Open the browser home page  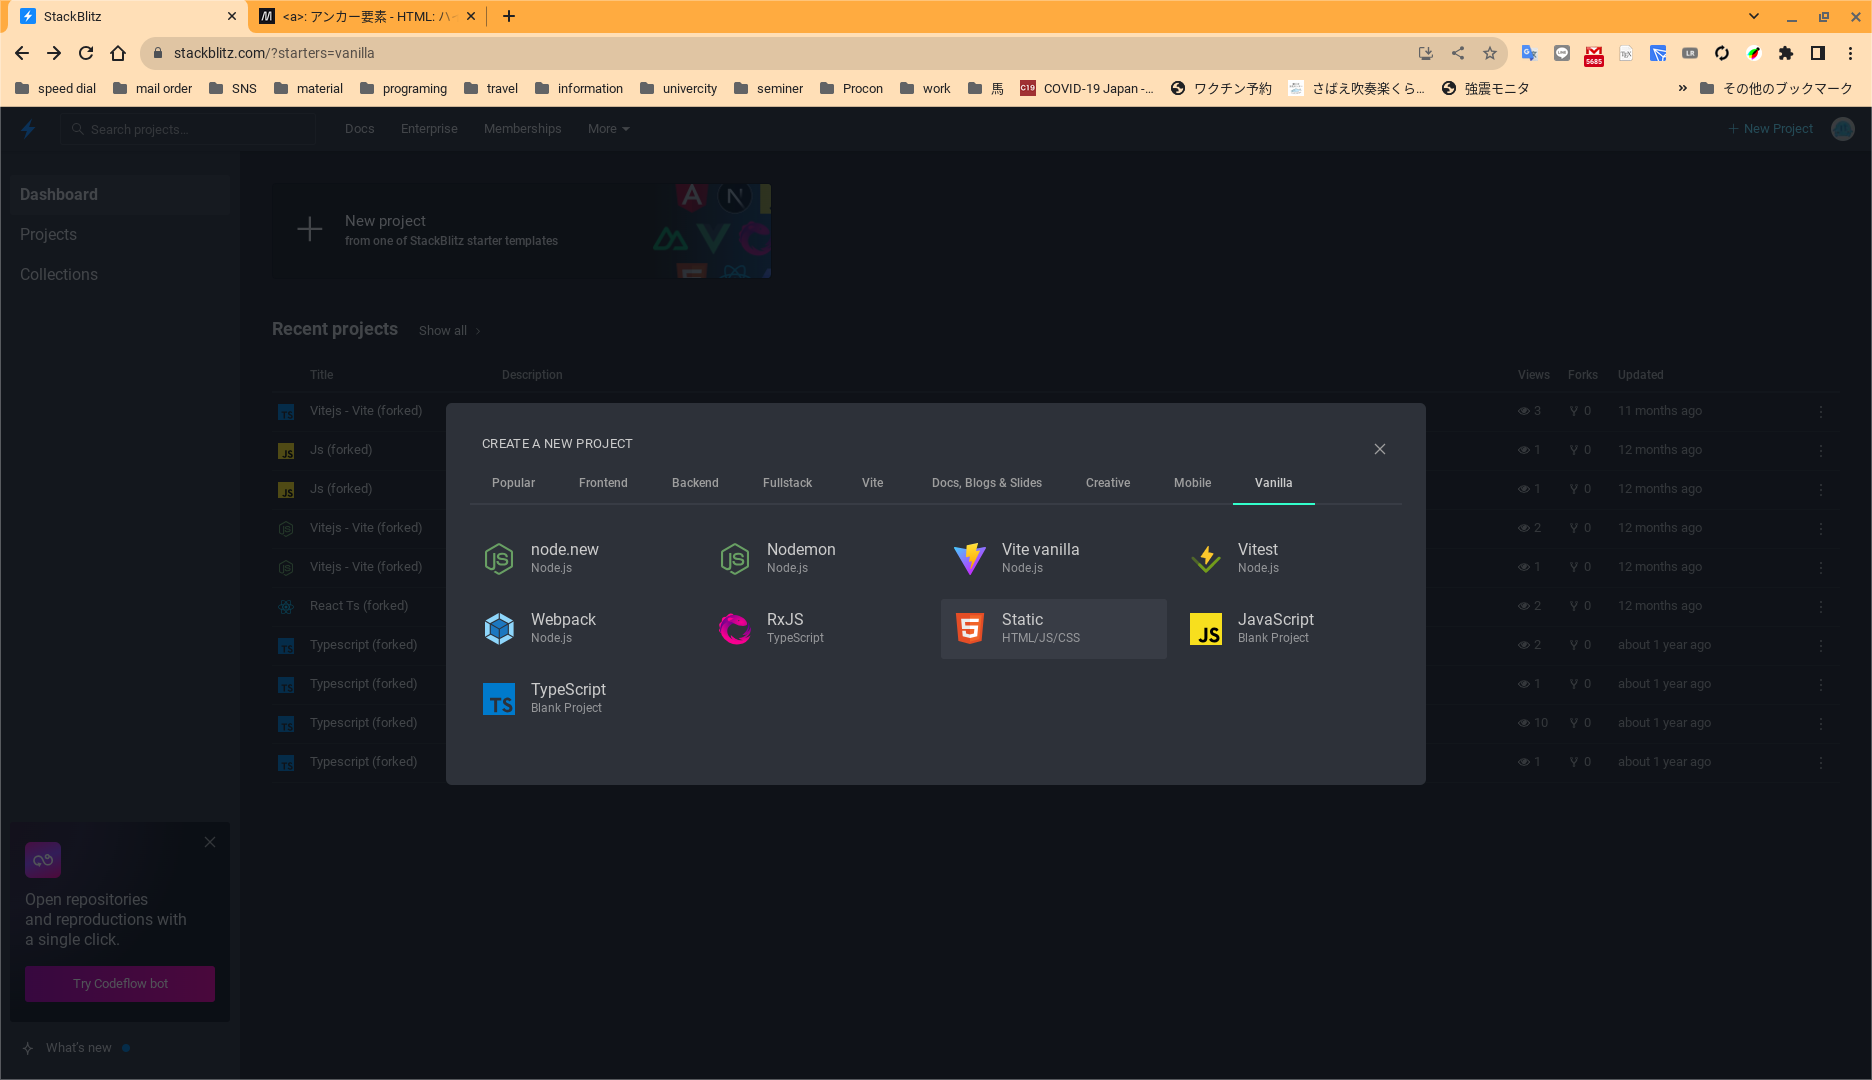click(x=118, y=53)
